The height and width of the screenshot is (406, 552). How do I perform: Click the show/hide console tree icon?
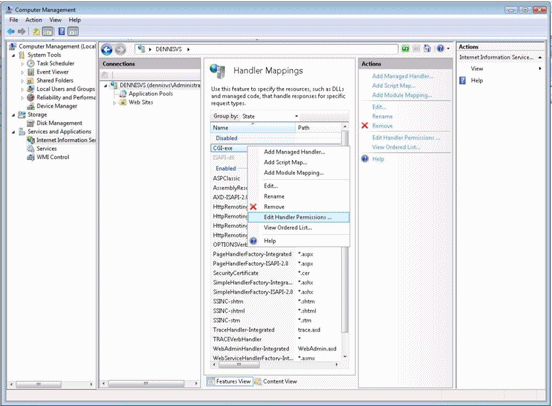click(48, 32)
